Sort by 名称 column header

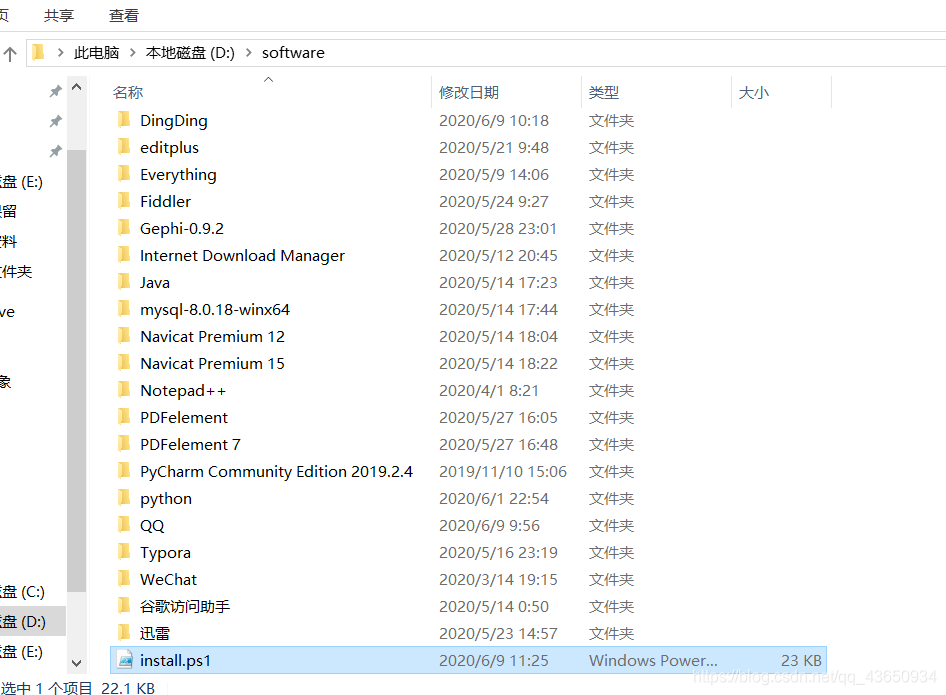(x=128, y=93)
